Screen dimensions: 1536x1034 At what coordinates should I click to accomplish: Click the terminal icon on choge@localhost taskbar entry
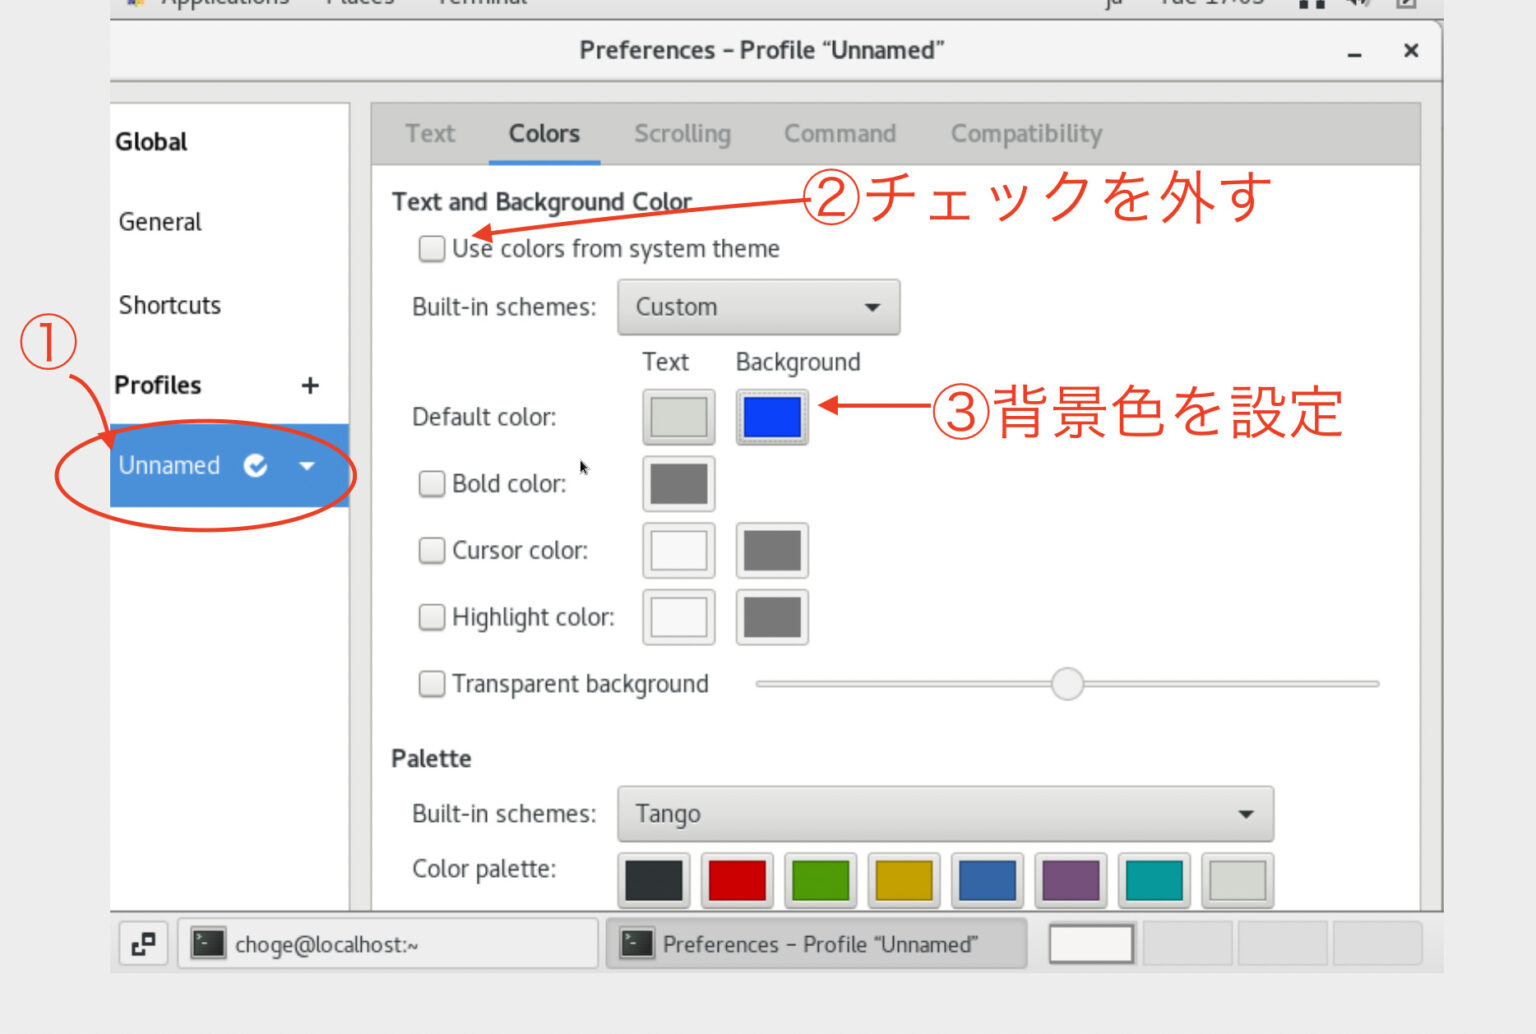(x=209, y=943)
